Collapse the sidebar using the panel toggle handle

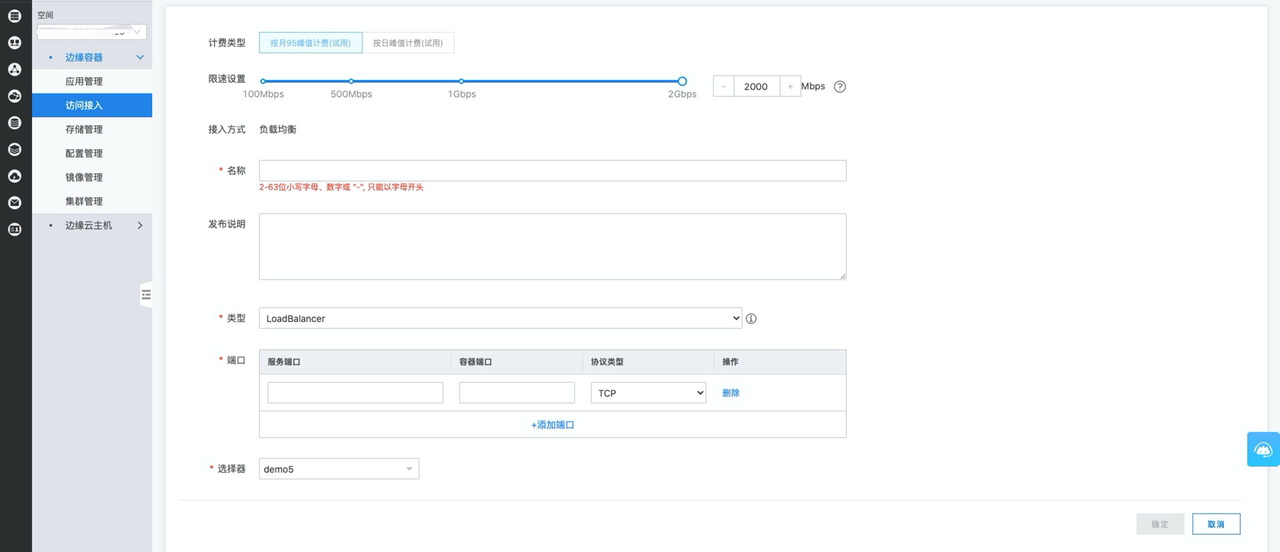[x=146, y=294]
